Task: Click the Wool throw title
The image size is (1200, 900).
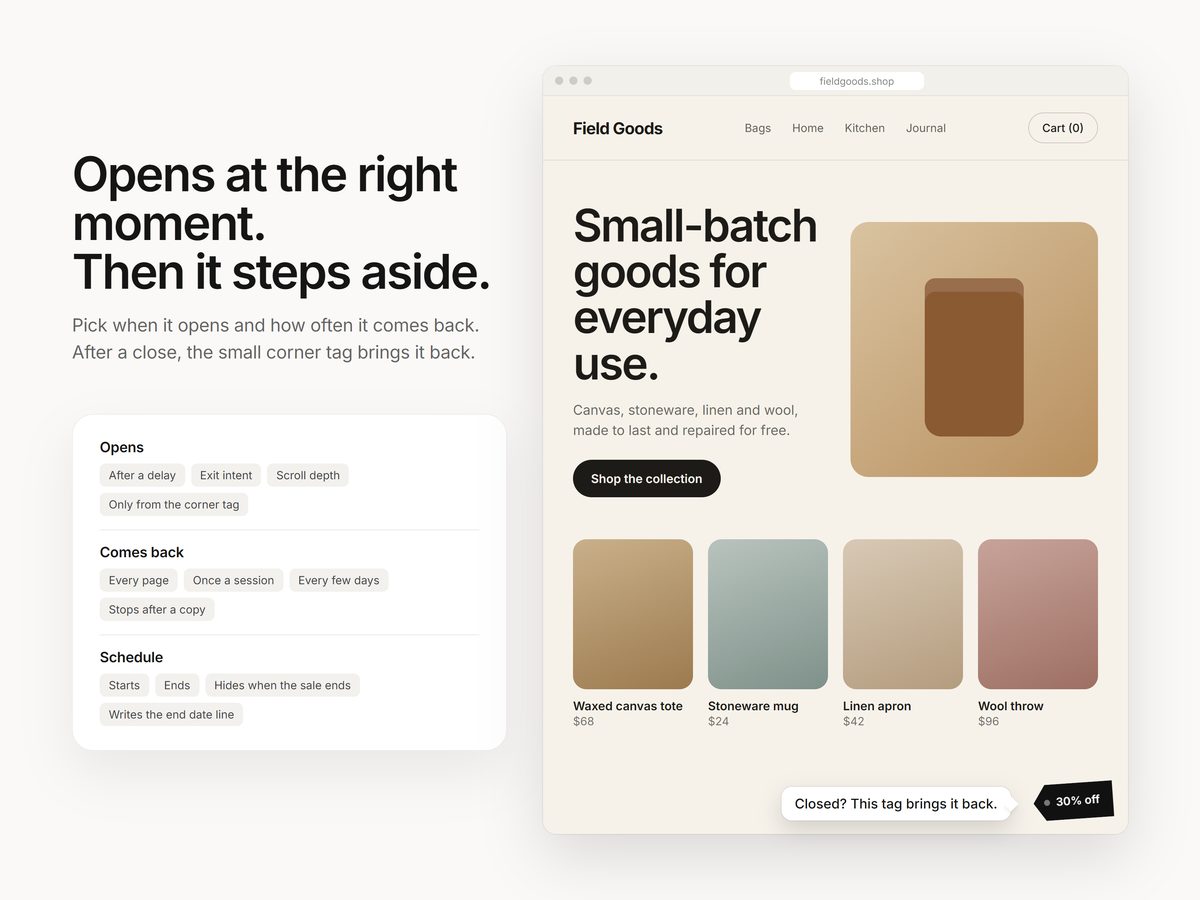Action: pos(1011,706)
